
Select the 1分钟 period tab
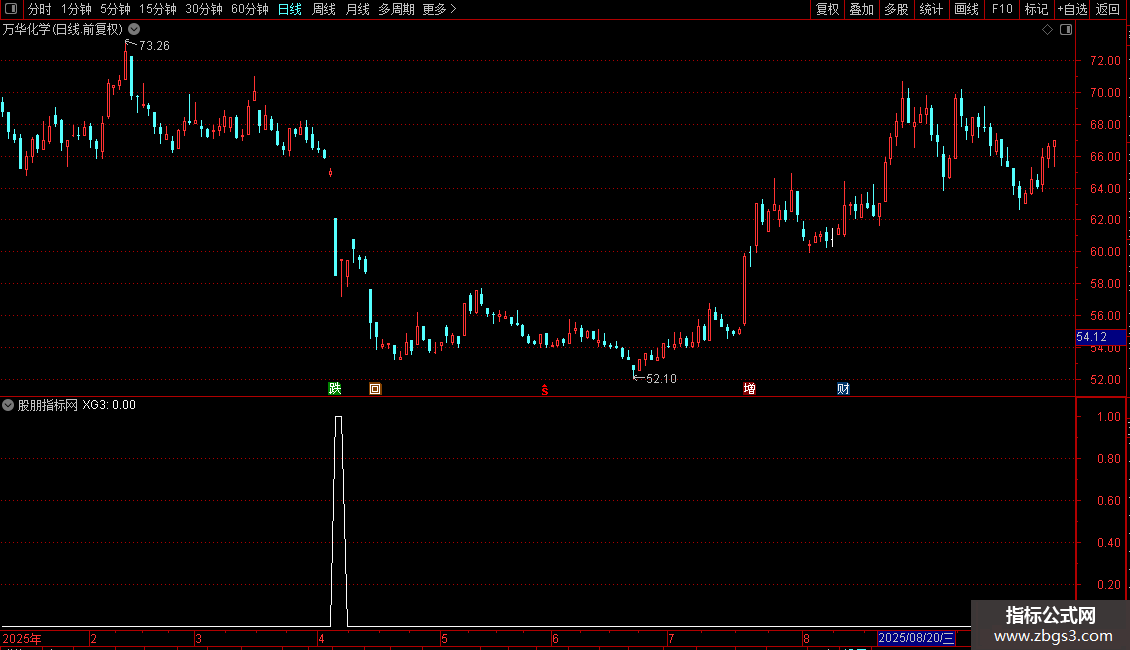click(x=76, y=9)
